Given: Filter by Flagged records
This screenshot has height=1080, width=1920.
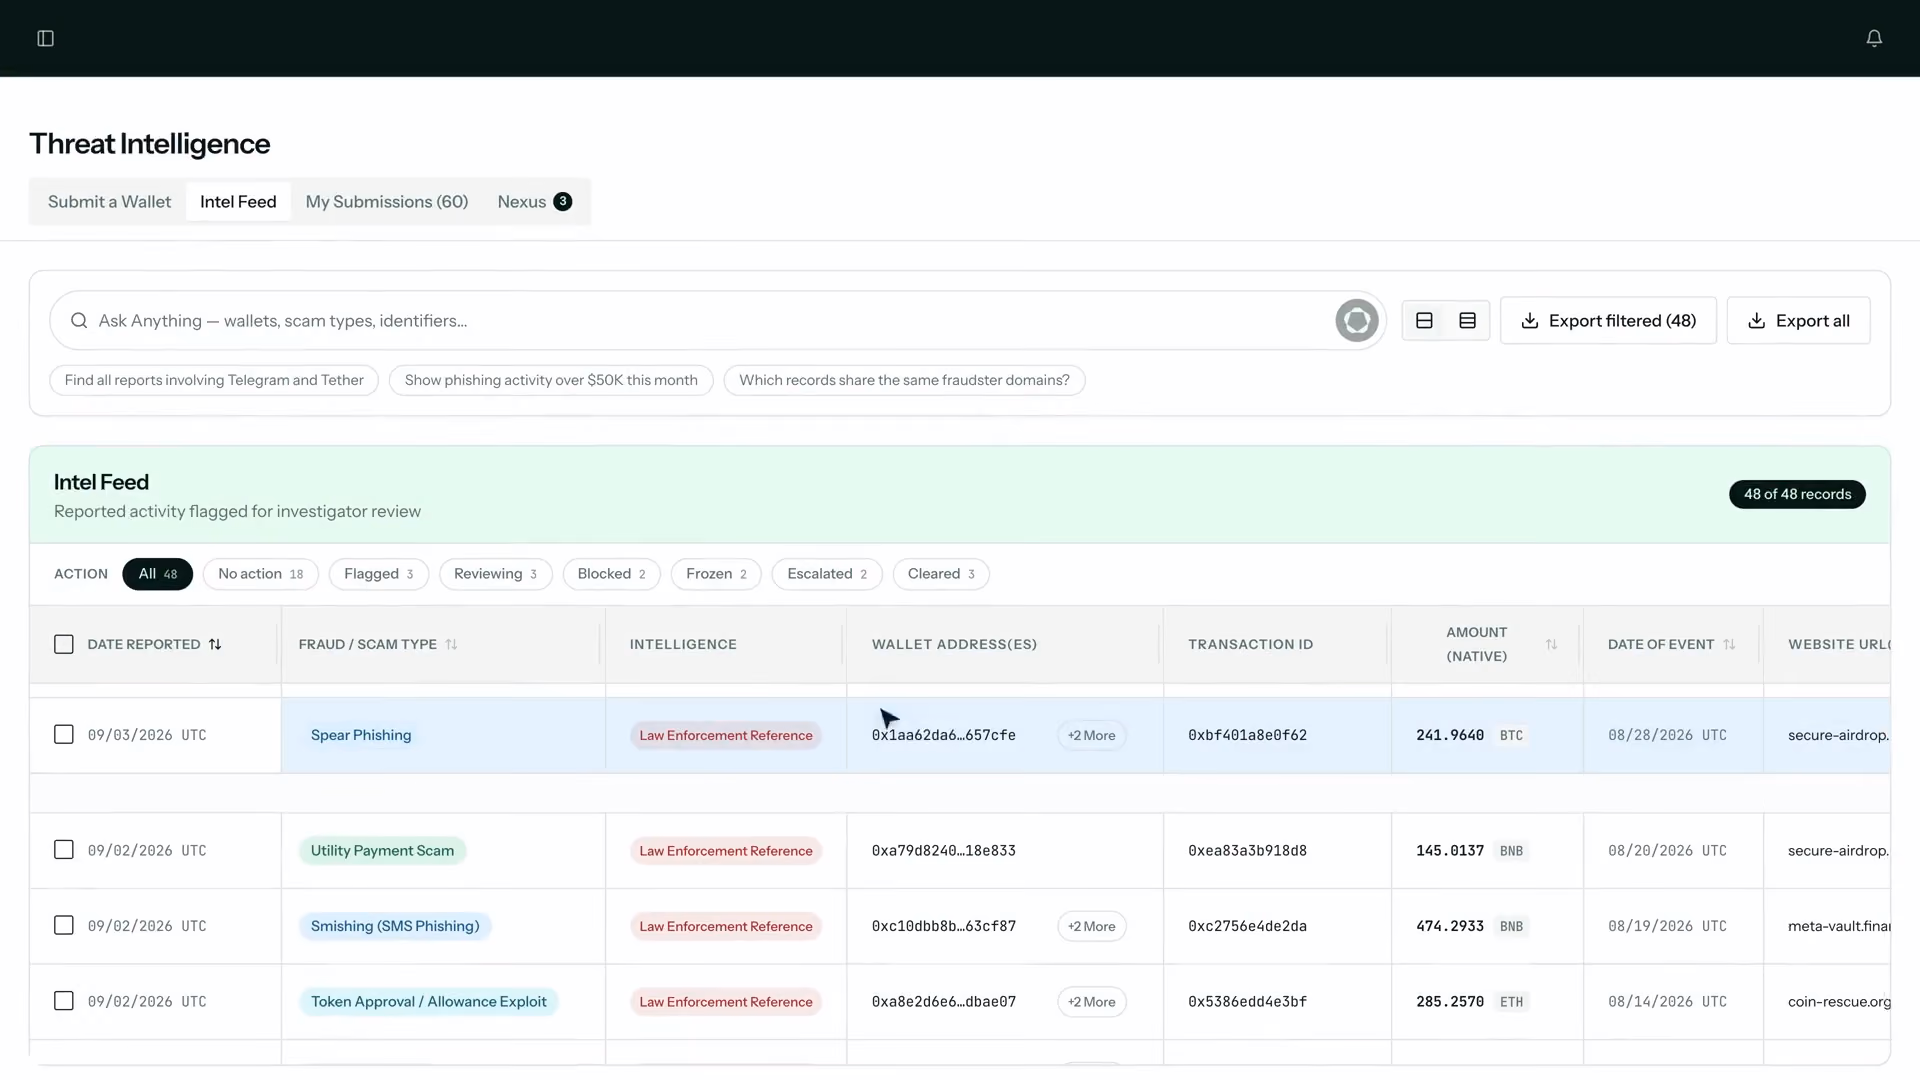Looking at the screenshot, I should point(378,574).
